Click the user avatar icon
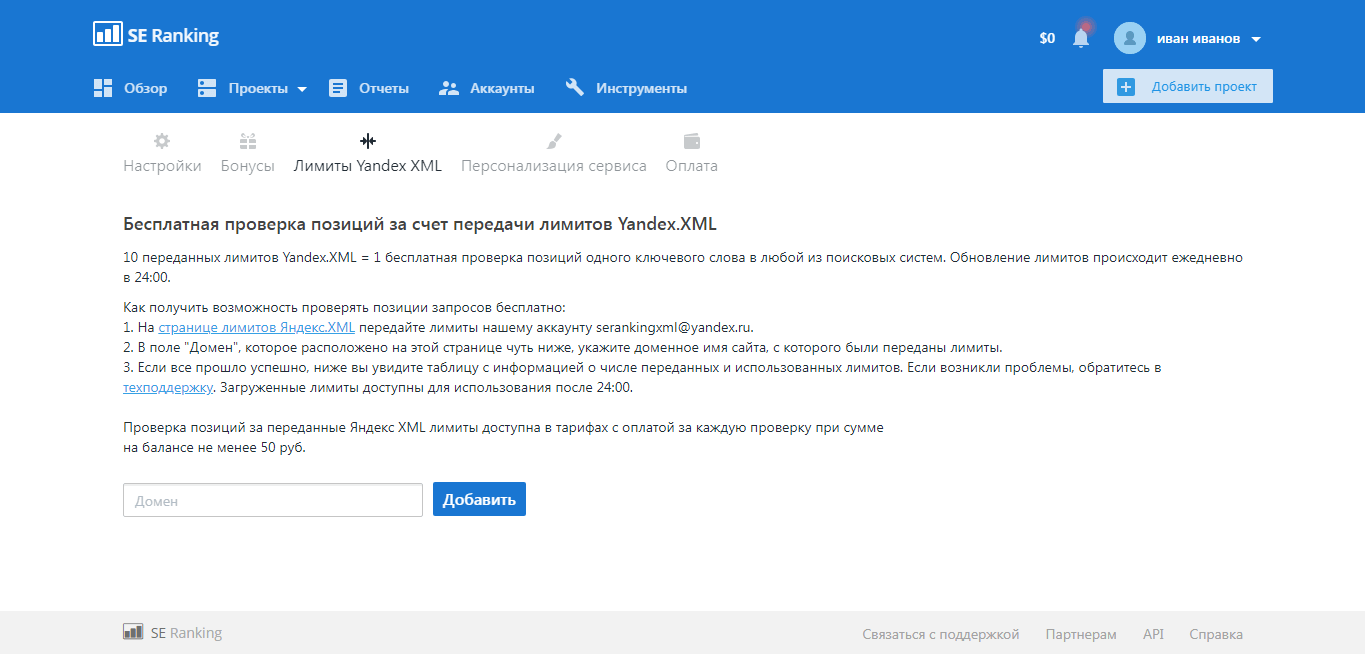Screen dimensions: 1365x654 pyautogui.click(x=1129, y=38)
